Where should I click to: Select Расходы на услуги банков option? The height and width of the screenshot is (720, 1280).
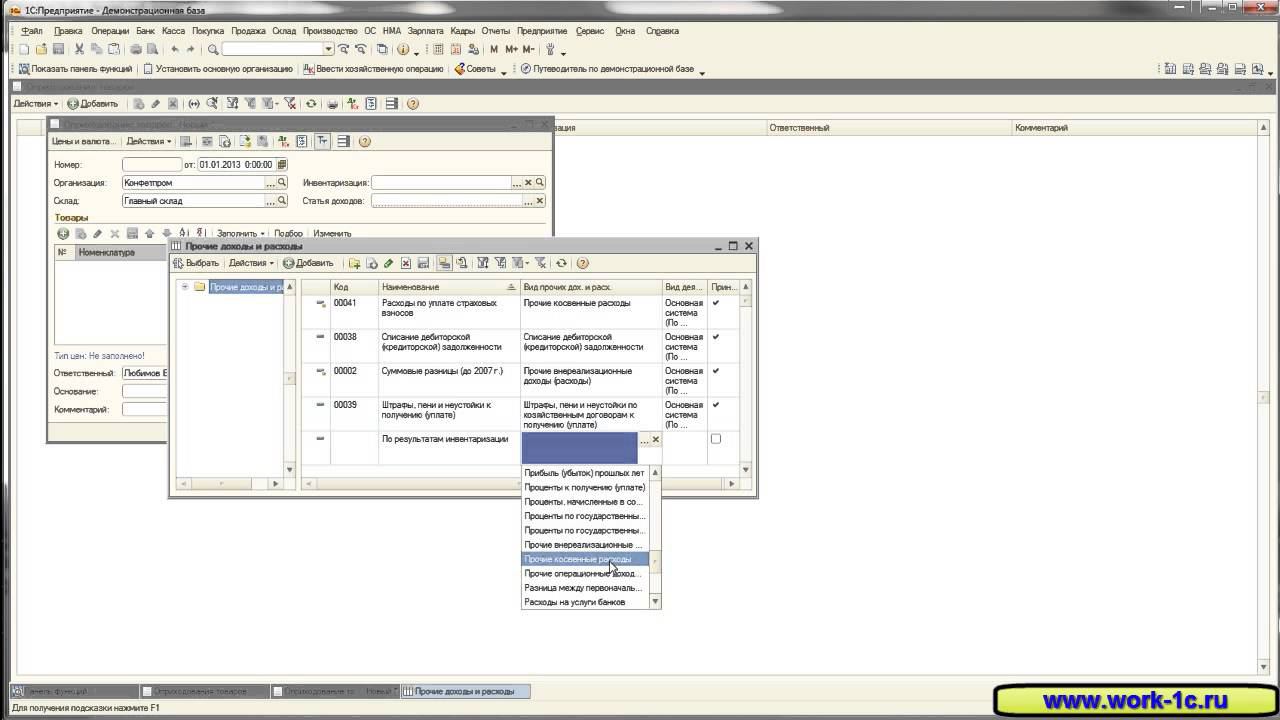pos(585,602)
